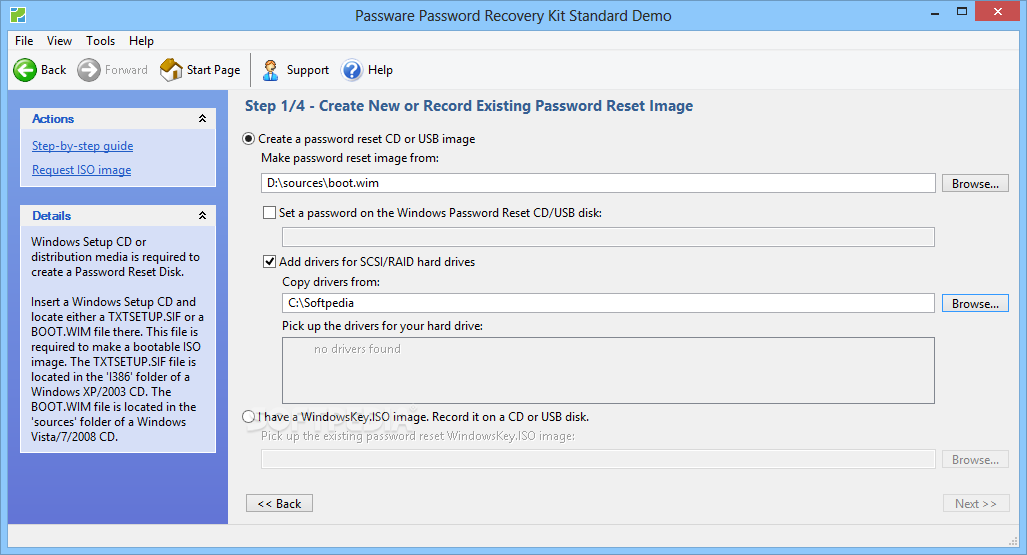Click the grey Forward arrow icon
Viewport: 1027px width, 555px height.
pos(89,70)
